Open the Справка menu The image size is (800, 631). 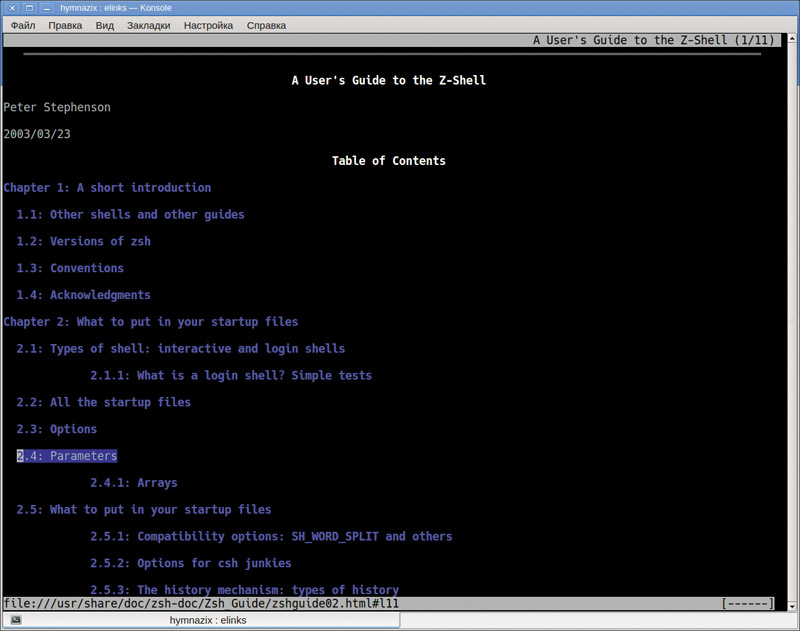pyautogui.click(x=266, y=26)
